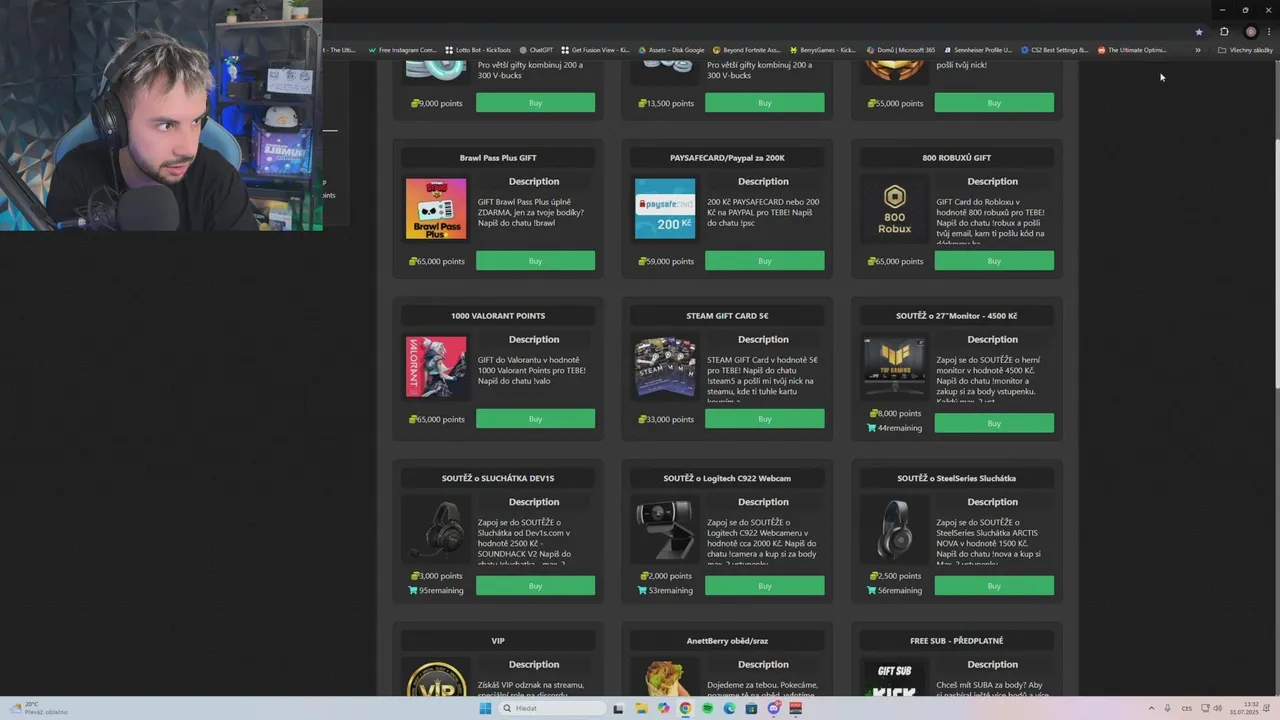
Task: Buy the 9,000 points item
Action: (x=535, y=103)
